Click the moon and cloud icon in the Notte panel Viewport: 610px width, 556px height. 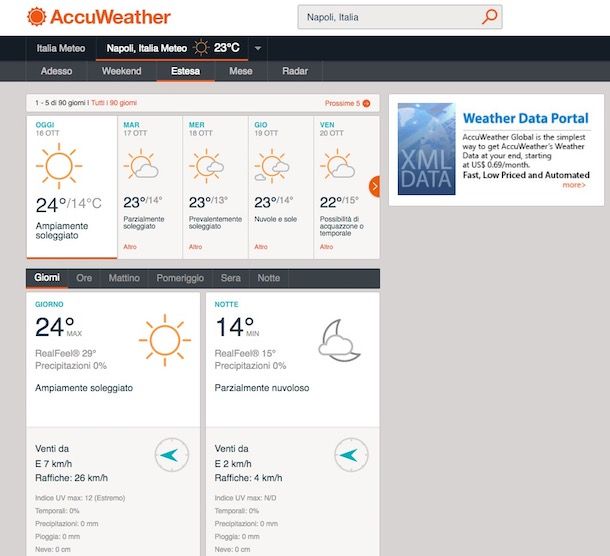click(339, 341)
